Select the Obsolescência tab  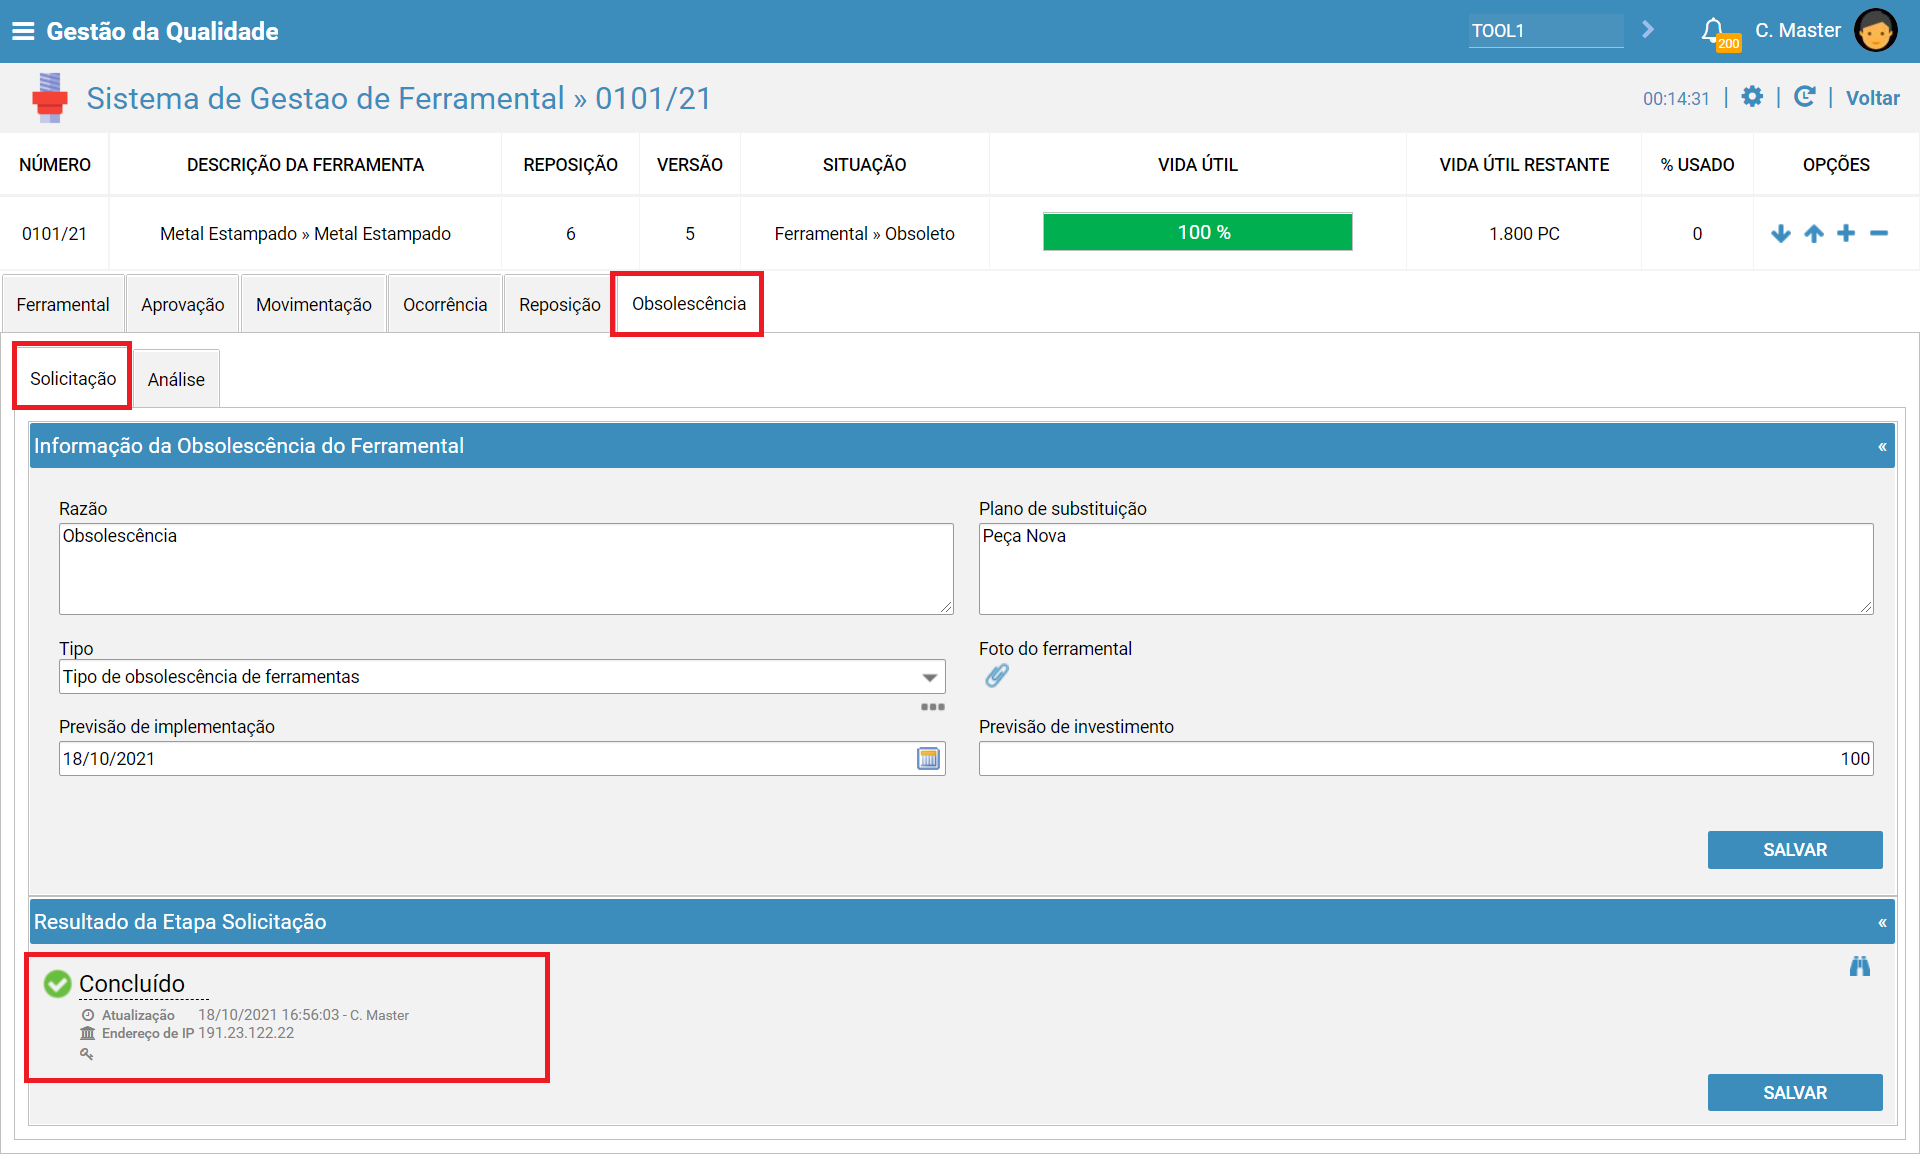[x=689, y=304]
